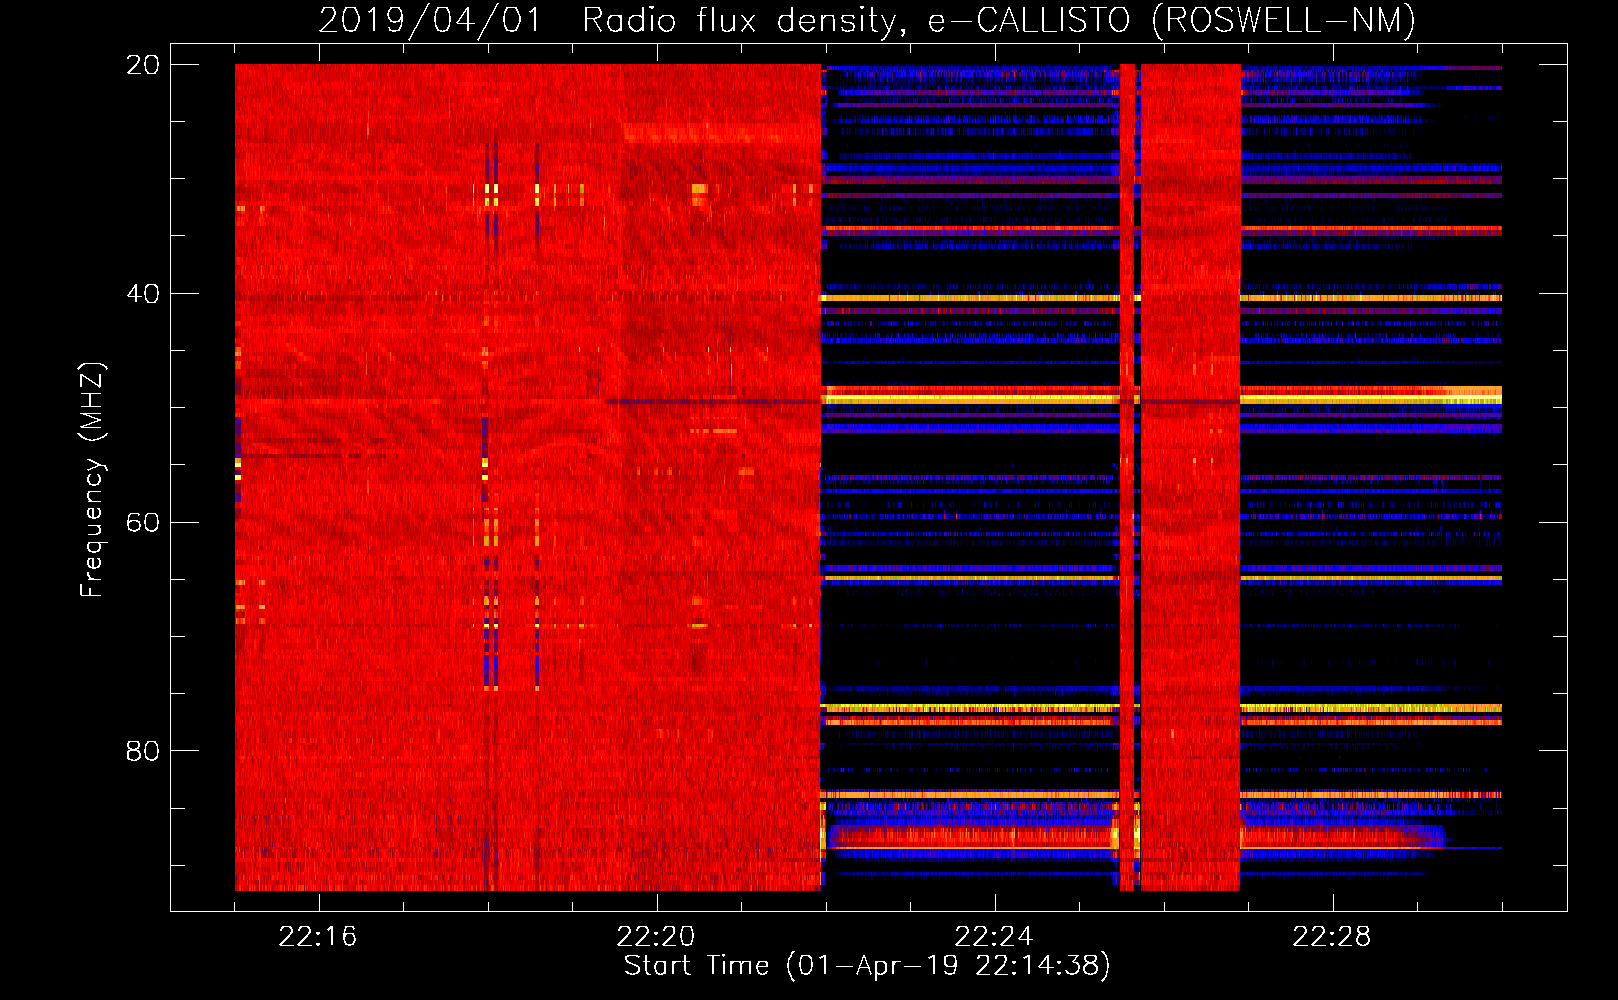Click the frequency tick label '20'
This screenshot has width=1618, height=1000.
pyautogui.click(x=143, y=65)
